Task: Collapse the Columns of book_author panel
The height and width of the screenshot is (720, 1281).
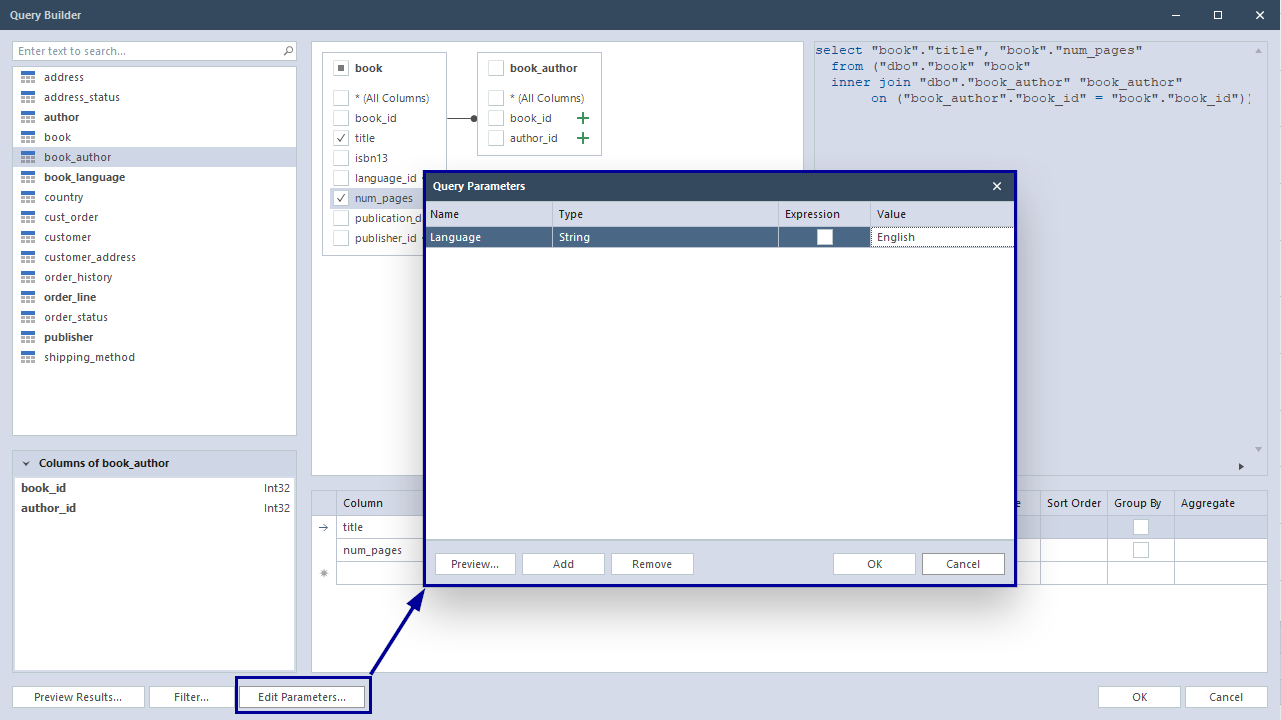Action: point(26,464)
